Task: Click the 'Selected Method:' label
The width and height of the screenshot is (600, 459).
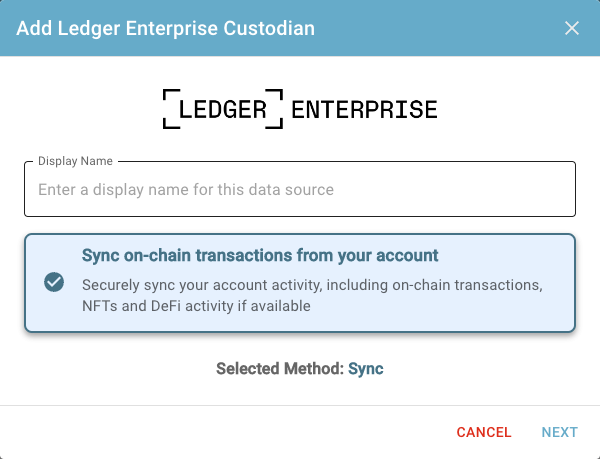Action: (280, 369)
